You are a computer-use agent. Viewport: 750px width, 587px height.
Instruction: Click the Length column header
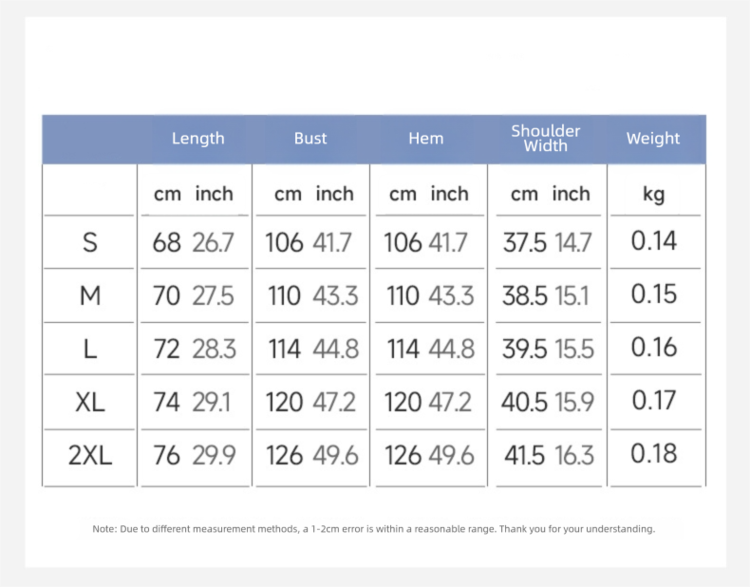click(198, 139)
